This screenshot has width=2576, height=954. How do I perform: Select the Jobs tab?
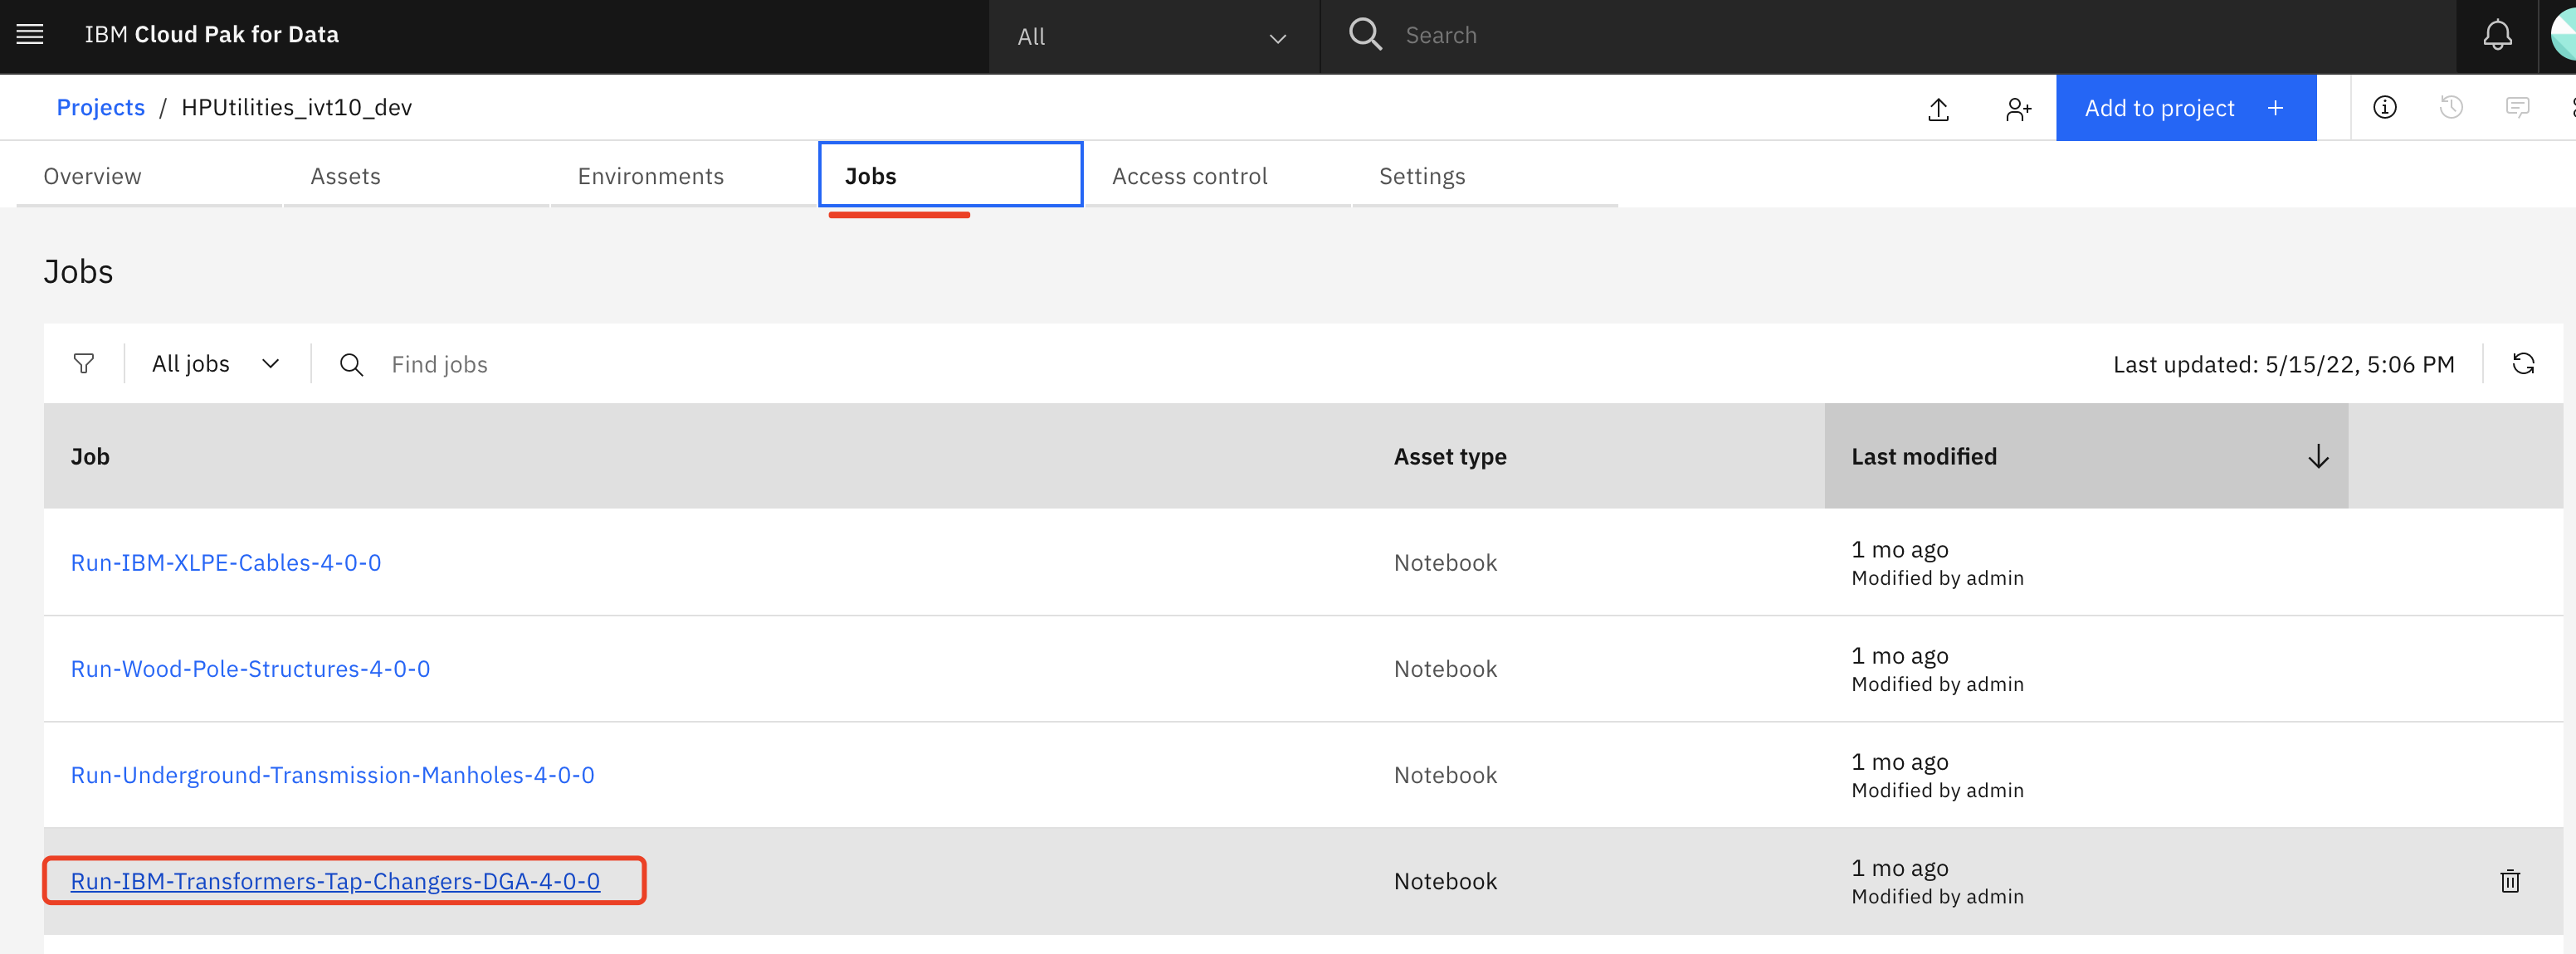(x=950, y=175)
